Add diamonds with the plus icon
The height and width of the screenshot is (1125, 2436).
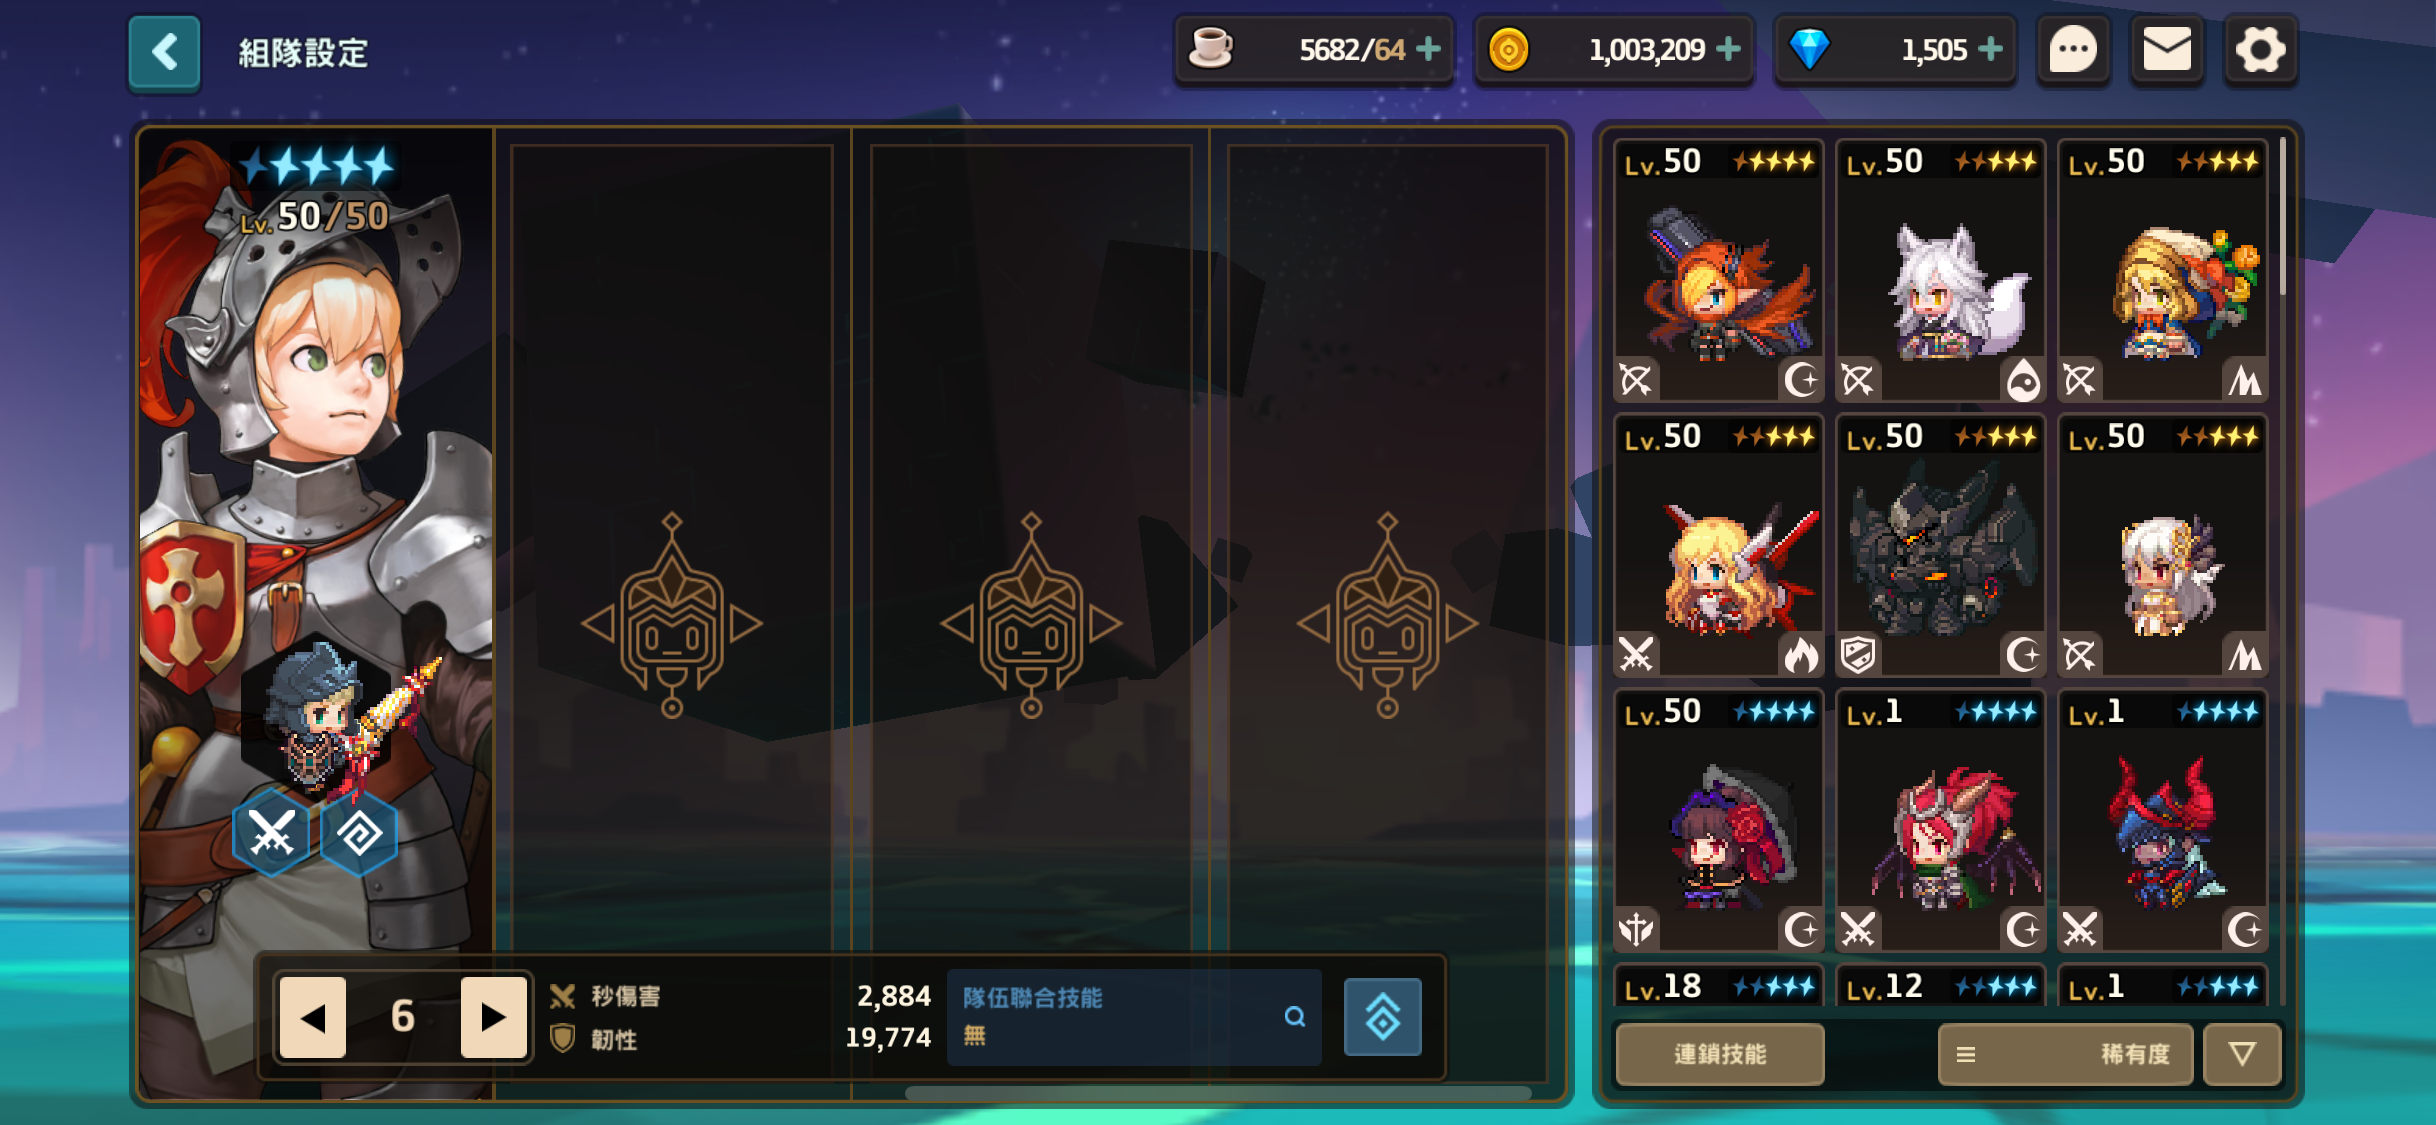coord(1991,49)
